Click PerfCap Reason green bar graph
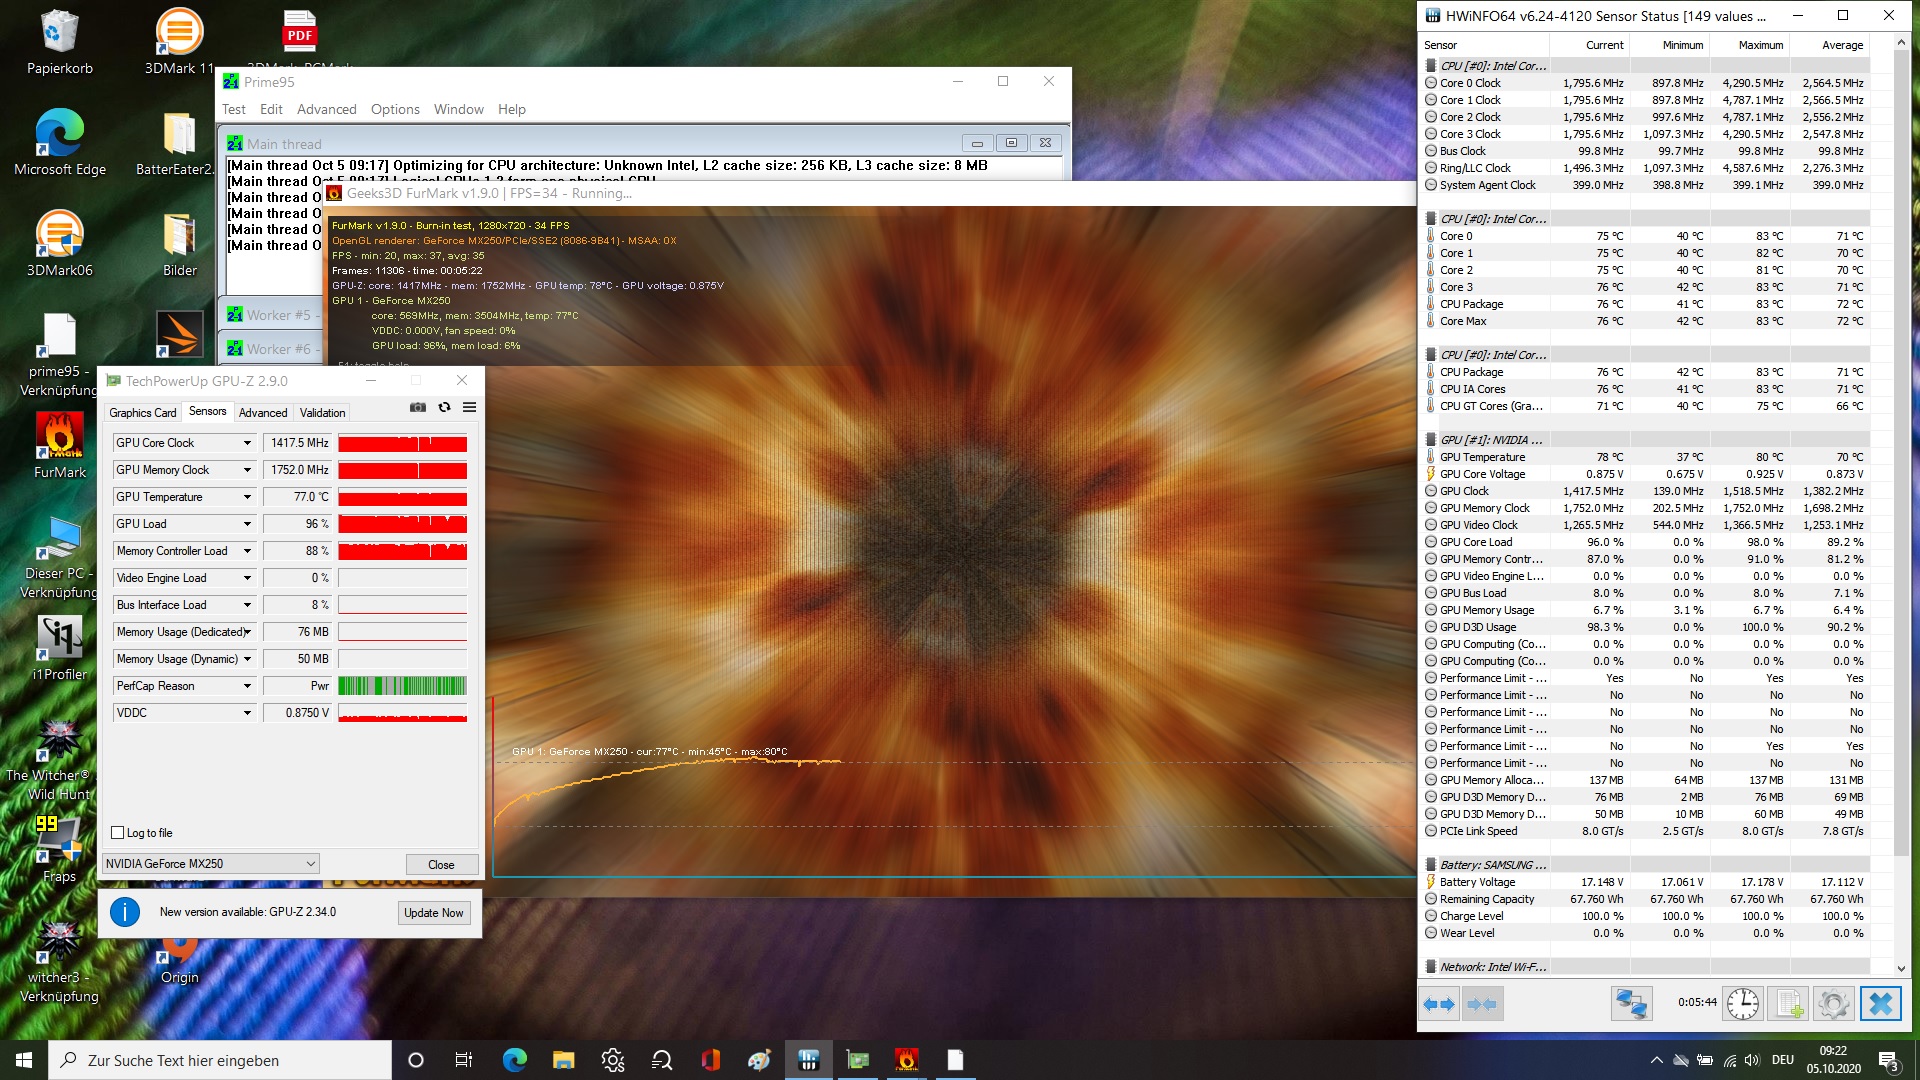The height and width of the screenshot is (1080, 1920). (x=402, y=686)
